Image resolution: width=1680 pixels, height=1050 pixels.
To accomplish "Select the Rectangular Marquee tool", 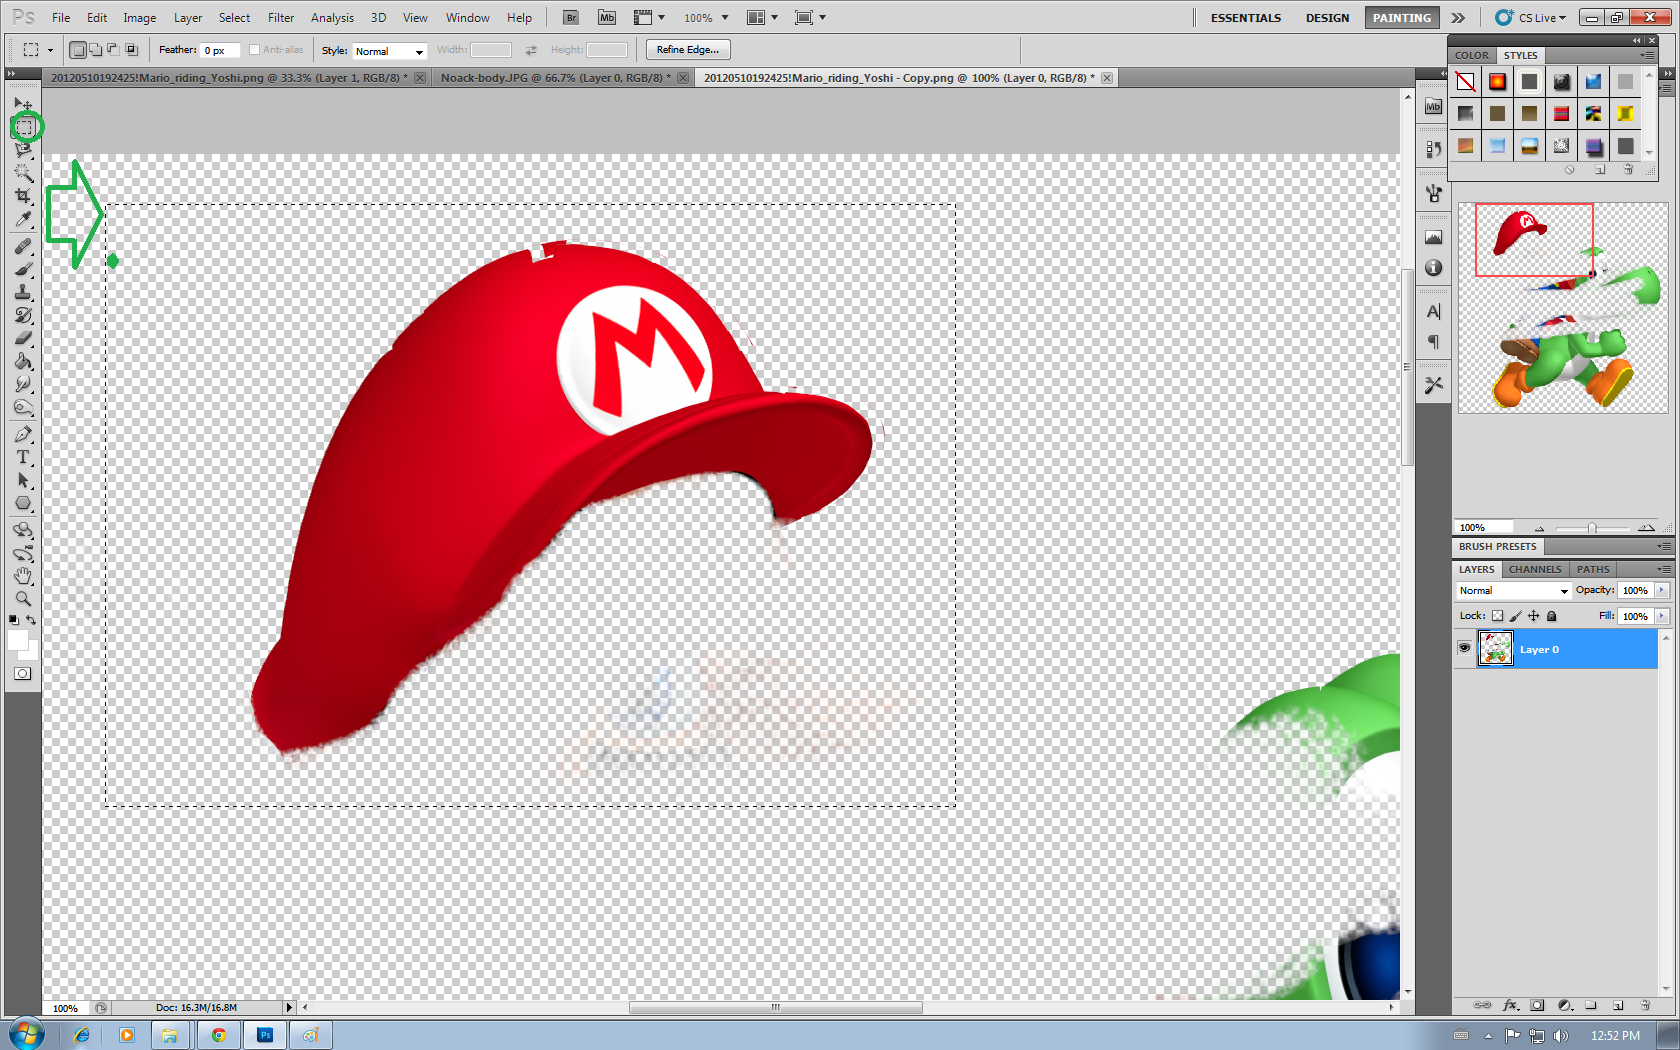I will click(25, 128).
